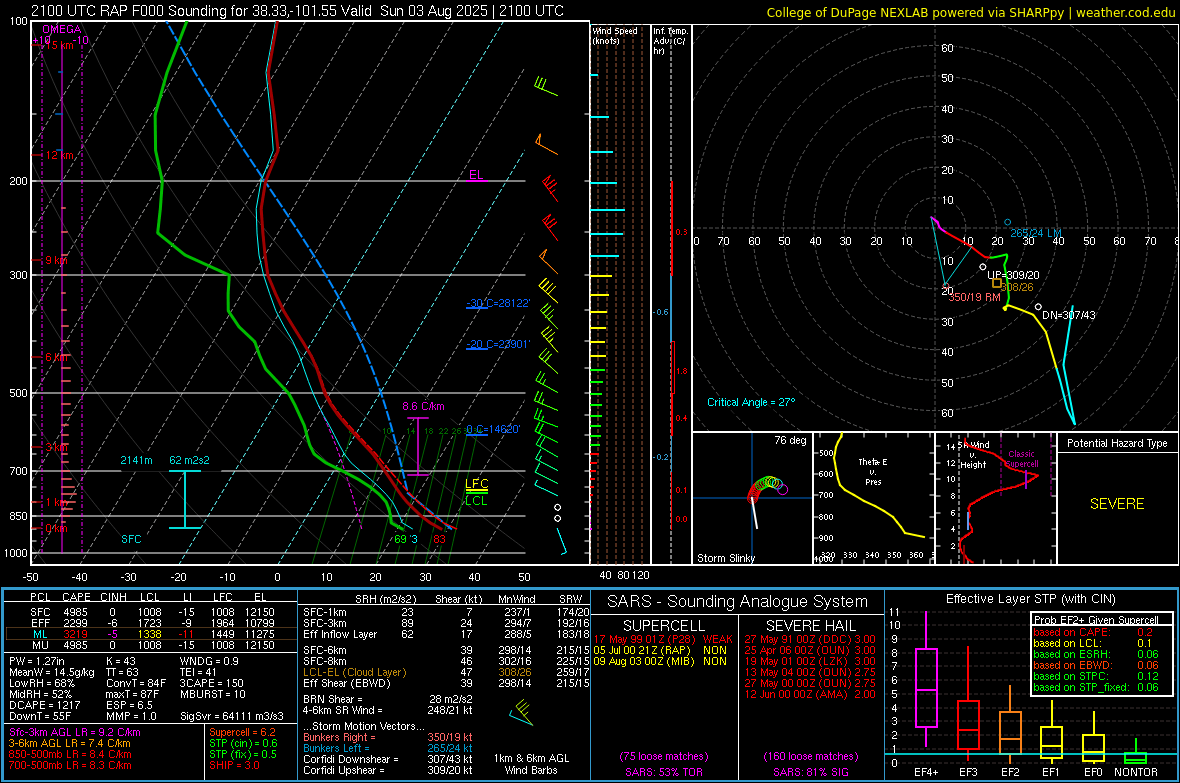The width and height of the screenshot is (1180, 783).
Task: Click the surface dewpoint value 69
Action: click(400, 539)
